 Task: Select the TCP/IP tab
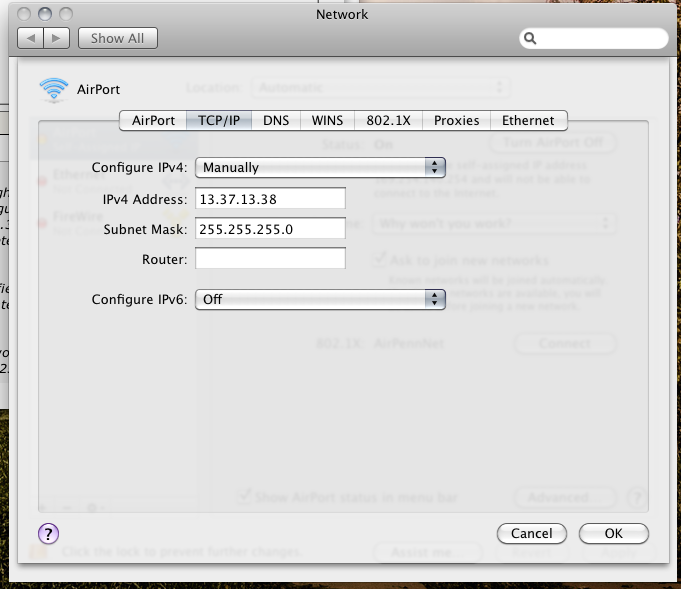(x=219, y=120)
